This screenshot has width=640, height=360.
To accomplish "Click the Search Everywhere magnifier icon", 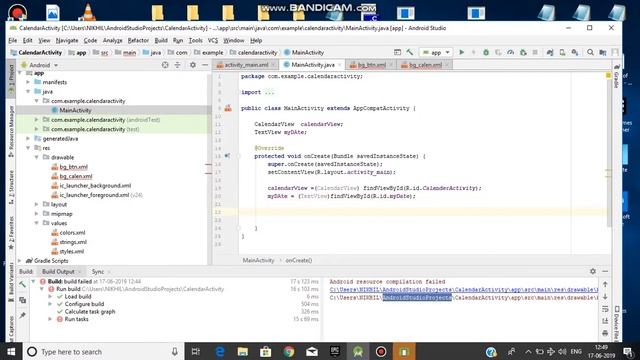I will point(590,52).
